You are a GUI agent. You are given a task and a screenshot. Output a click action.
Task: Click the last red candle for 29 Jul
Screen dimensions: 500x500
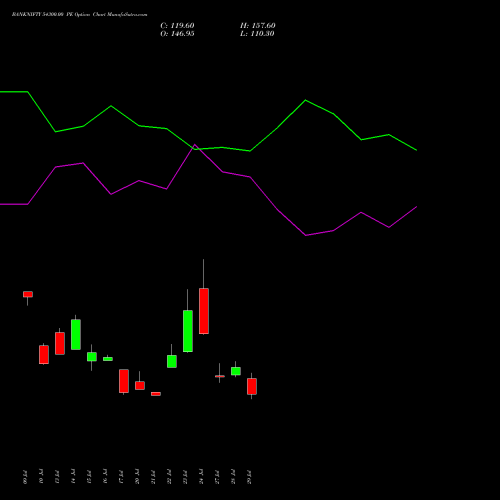pos(252,386)
